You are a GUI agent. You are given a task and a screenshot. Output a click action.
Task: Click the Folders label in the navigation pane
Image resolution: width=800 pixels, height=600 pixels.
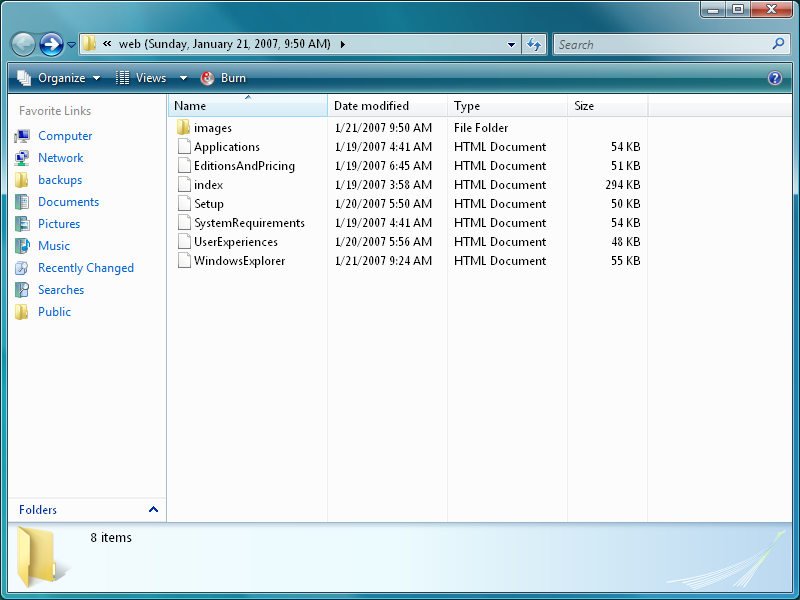coord(38,510)
